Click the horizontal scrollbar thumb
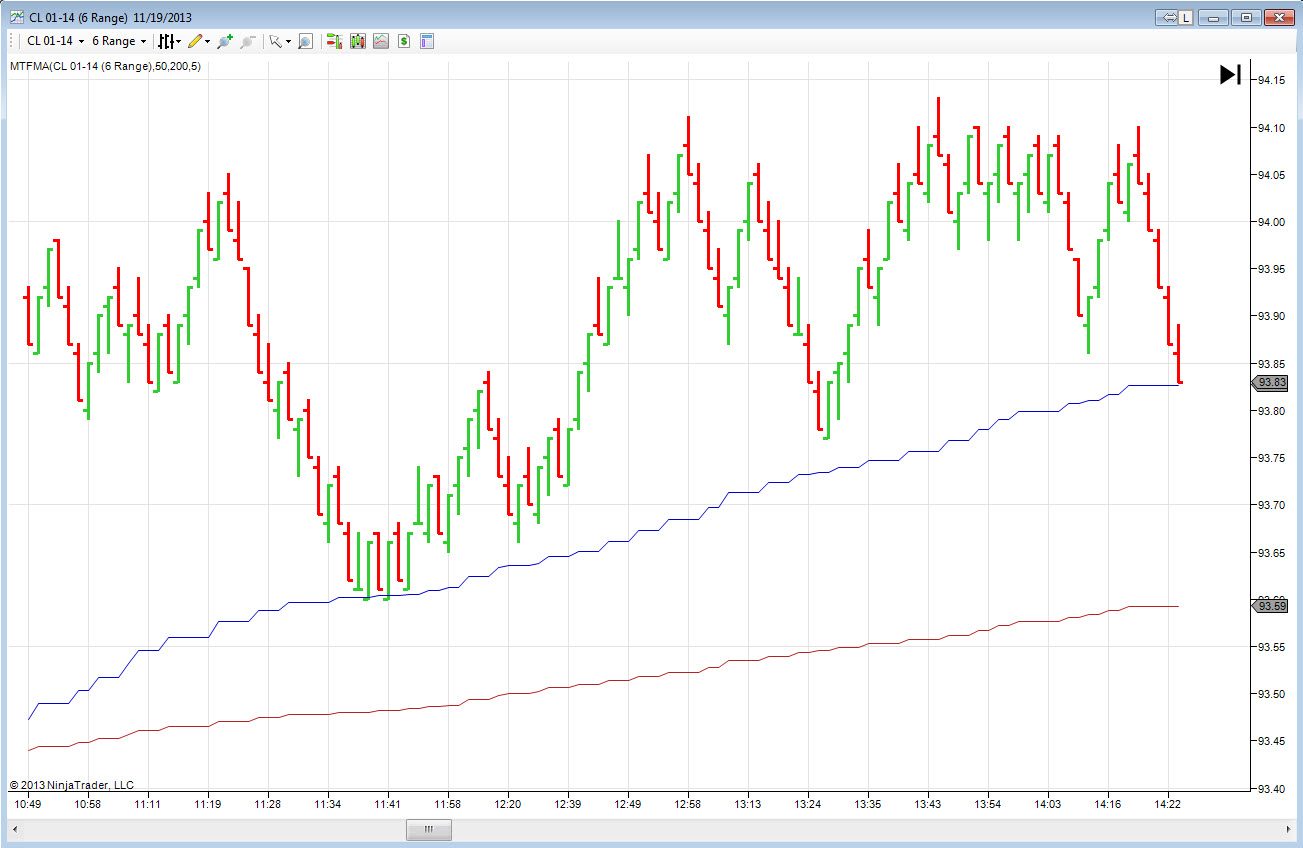The width and height of the screenshot is (1303, 848). click(x=428, y=829)
